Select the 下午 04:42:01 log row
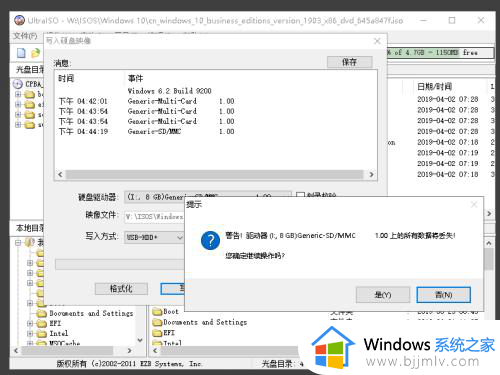 tap(147, 101)
